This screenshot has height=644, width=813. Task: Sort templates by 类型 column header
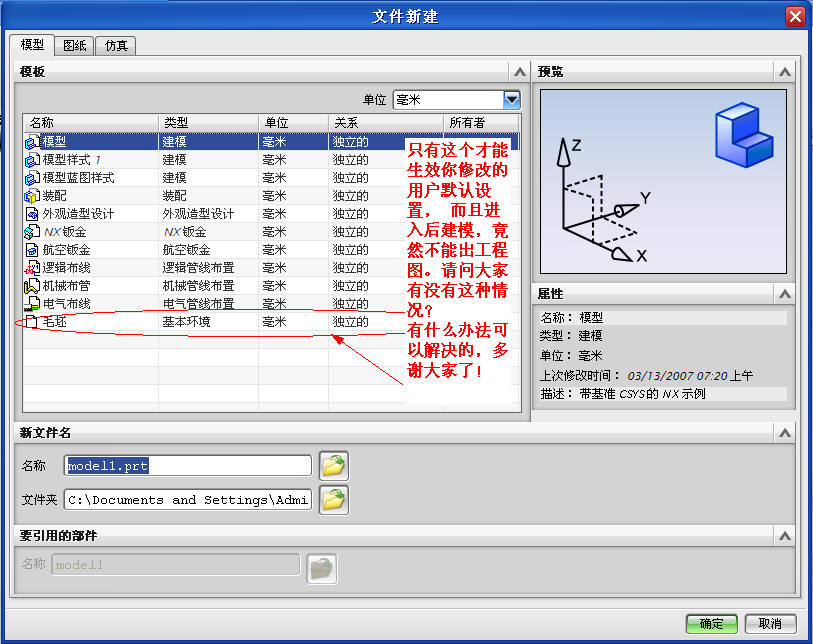pyautogui.click(x=208, y=123)
